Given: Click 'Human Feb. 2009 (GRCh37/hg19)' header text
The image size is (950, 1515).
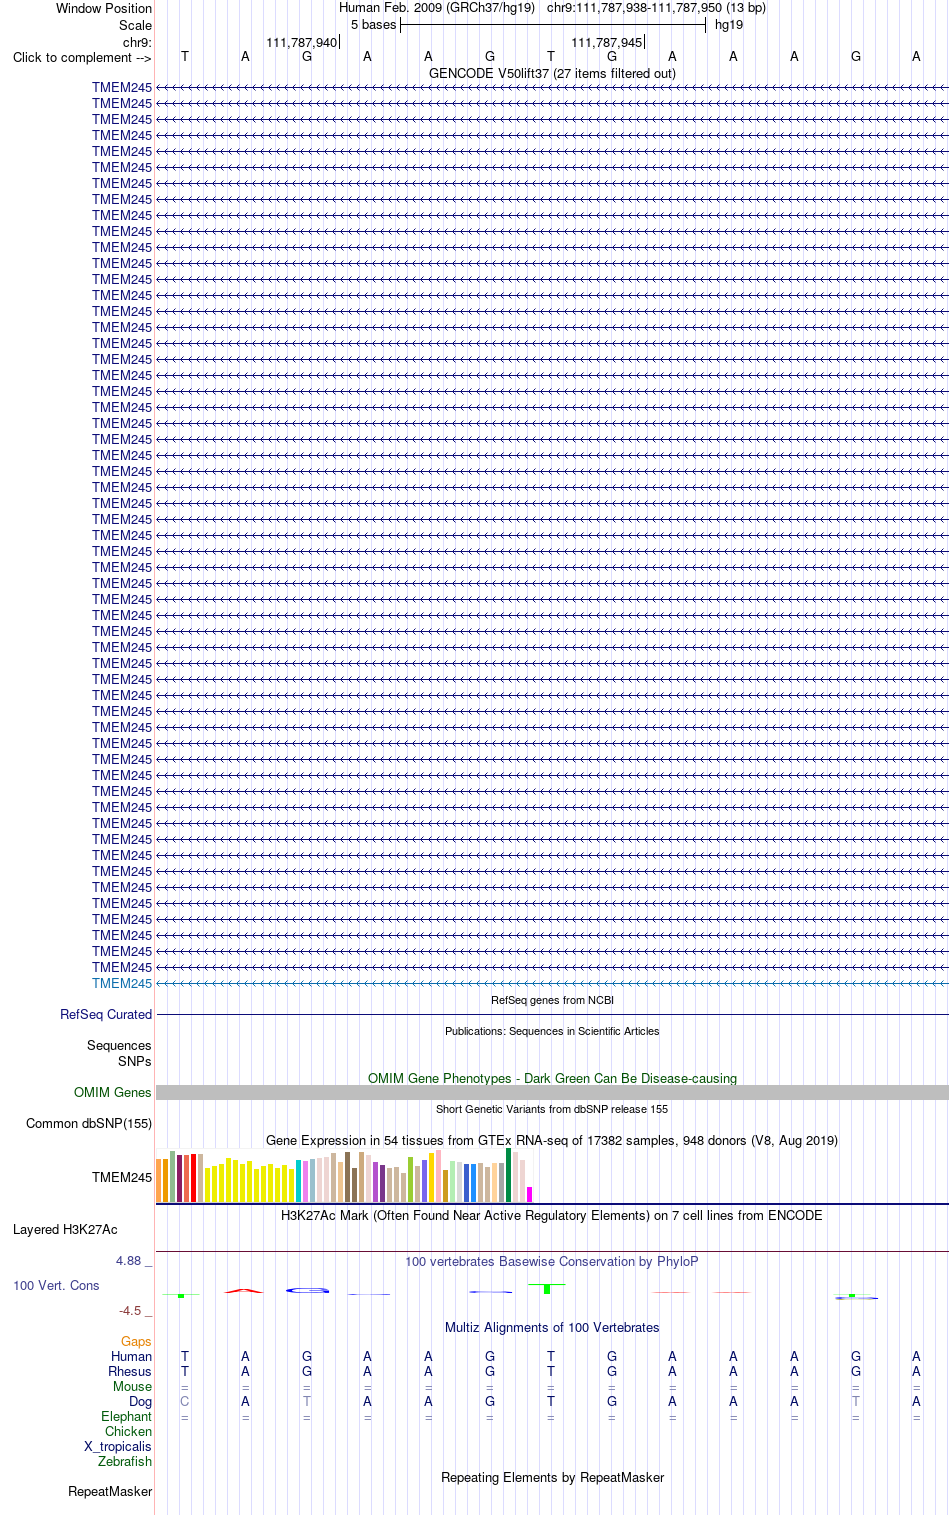Looking at the screenshot, I should (437, 7).
